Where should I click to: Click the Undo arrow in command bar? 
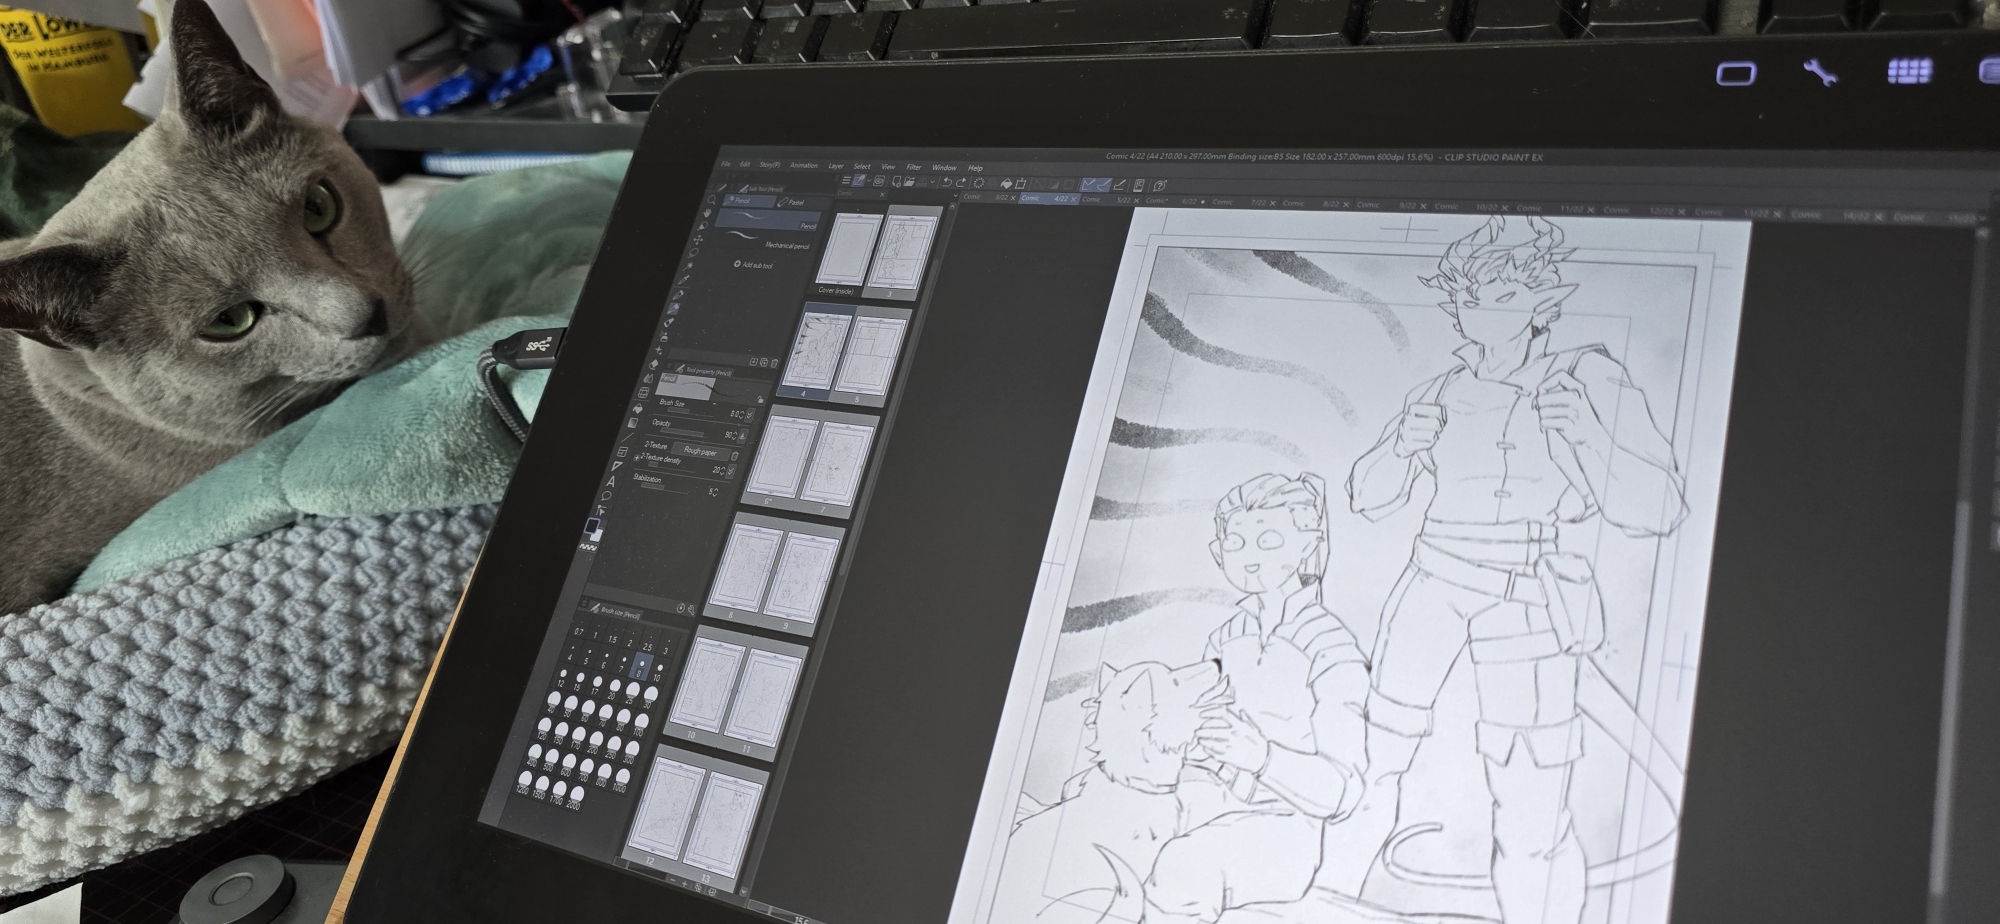[x=946, y=183]
